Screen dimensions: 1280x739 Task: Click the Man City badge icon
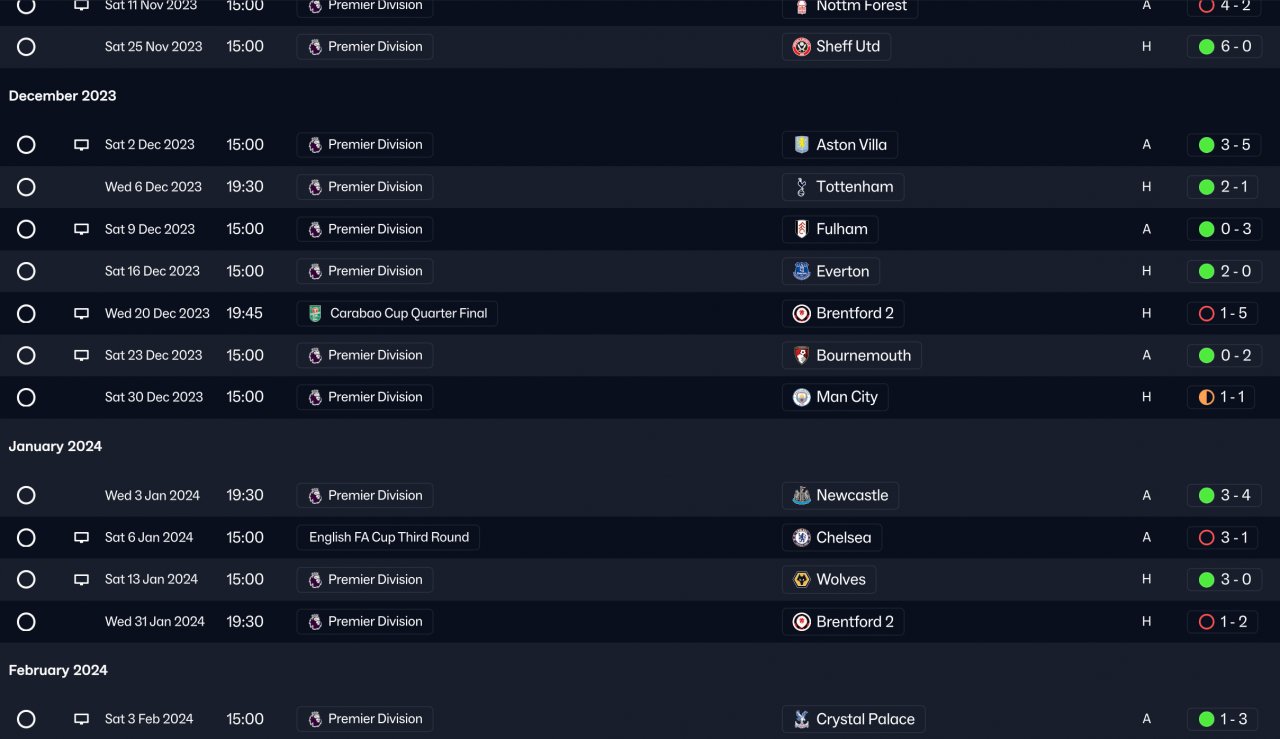tap(801, 397)
